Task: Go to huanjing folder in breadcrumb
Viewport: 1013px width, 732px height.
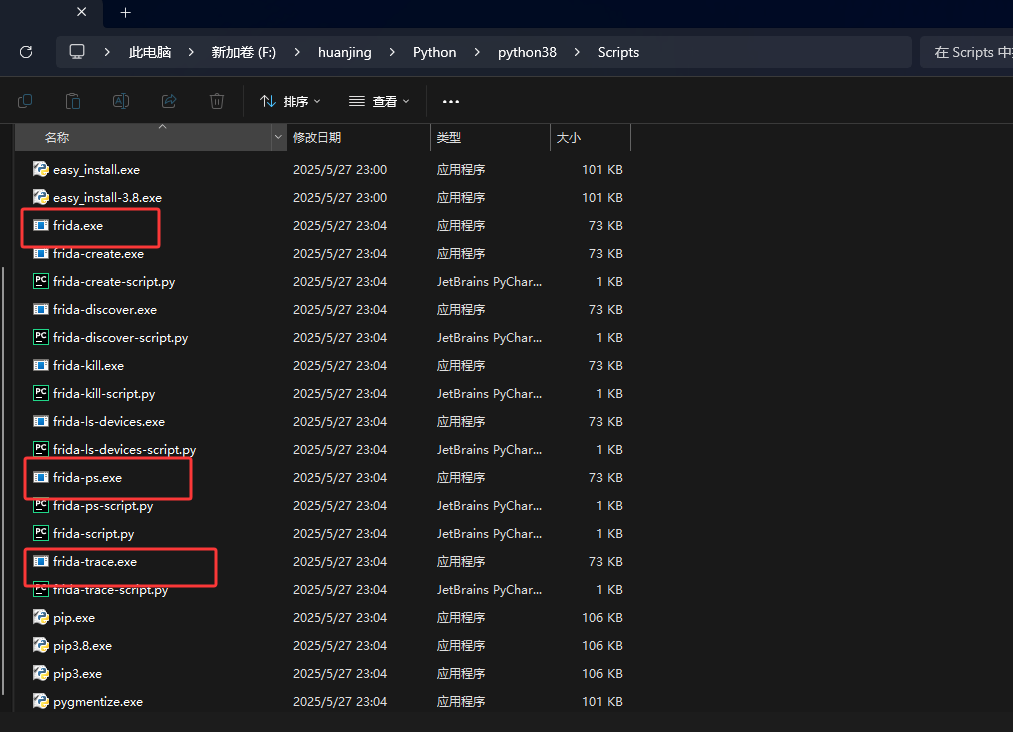Action: 344,52
